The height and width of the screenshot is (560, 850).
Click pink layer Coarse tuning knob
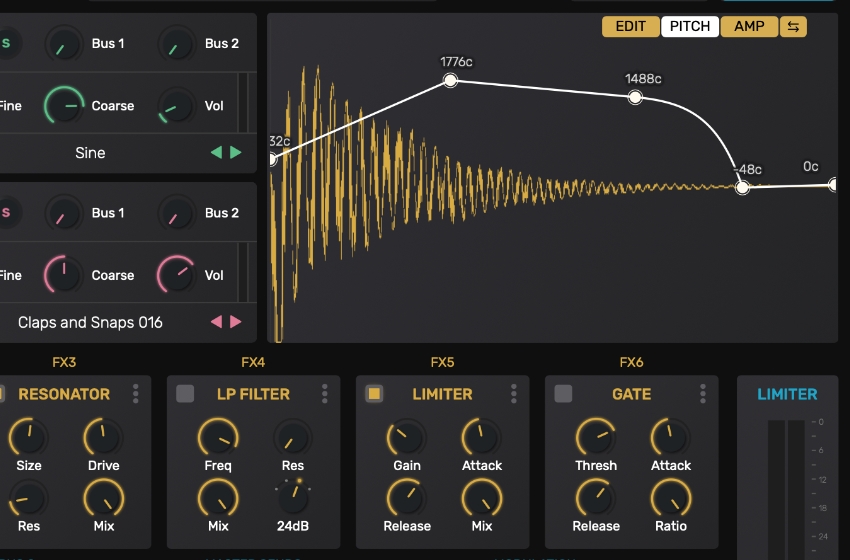[64, 275]
